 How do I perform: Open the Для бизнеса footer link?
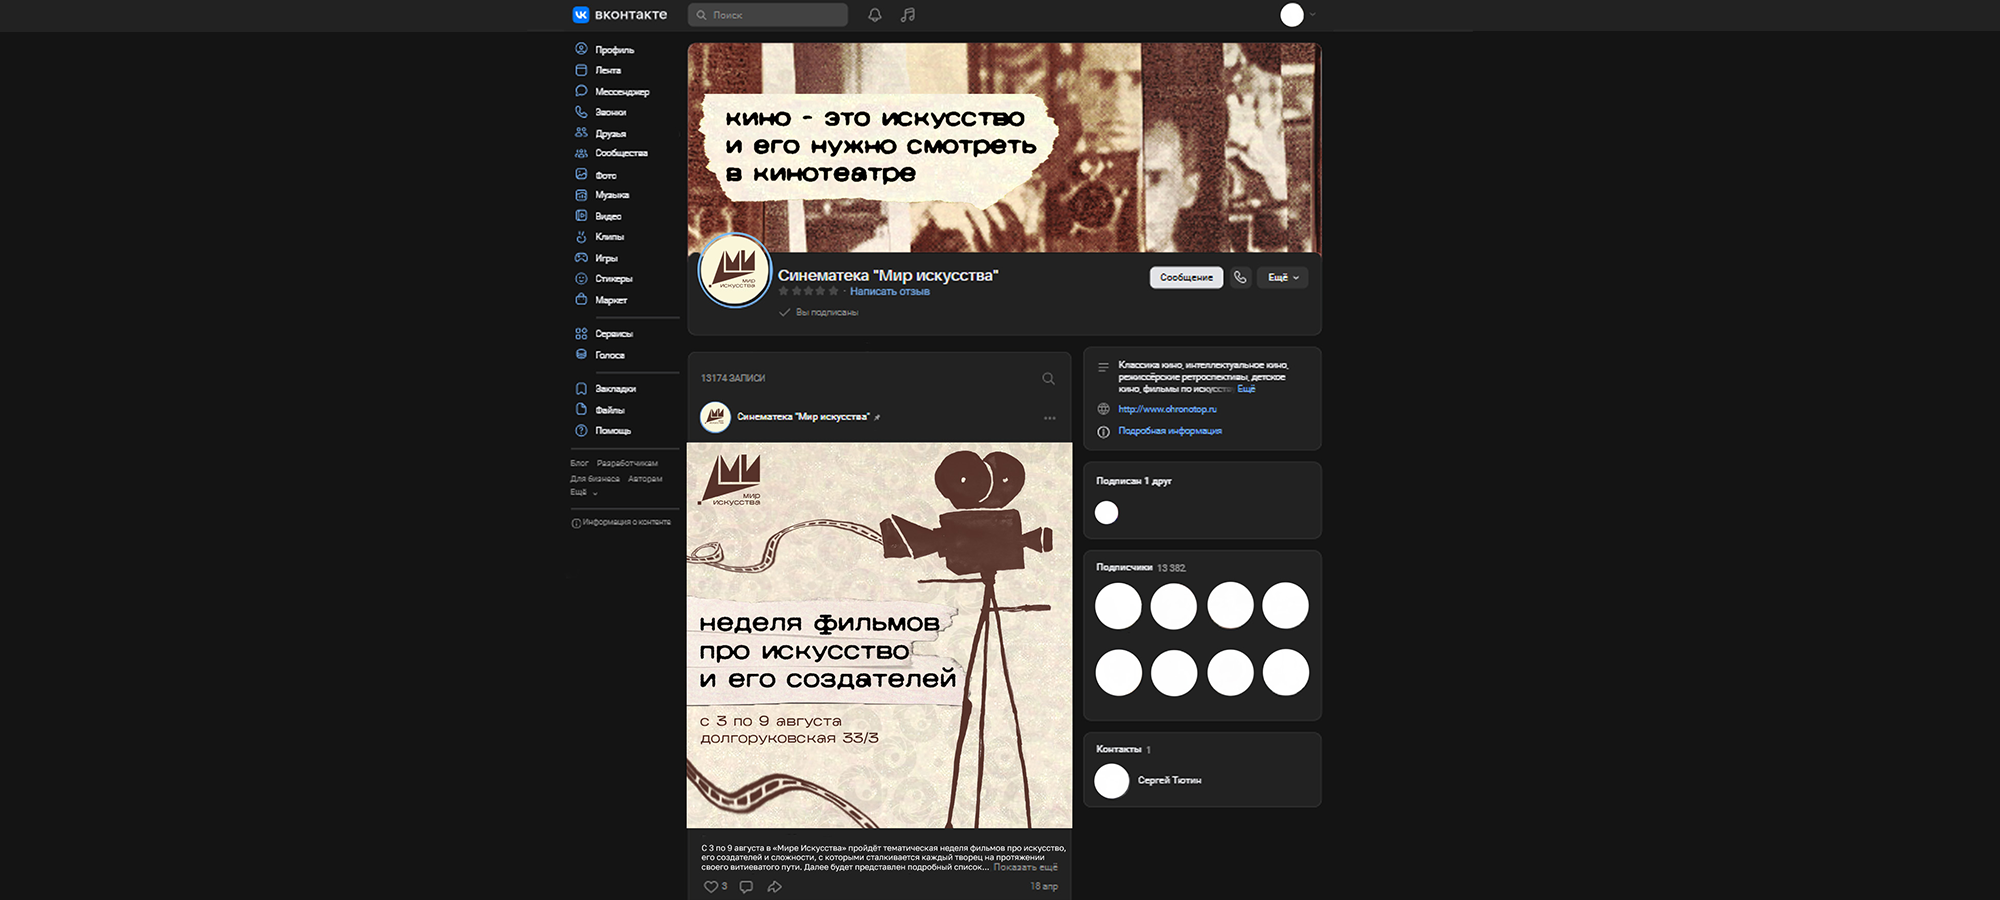[x=595, y=479]
